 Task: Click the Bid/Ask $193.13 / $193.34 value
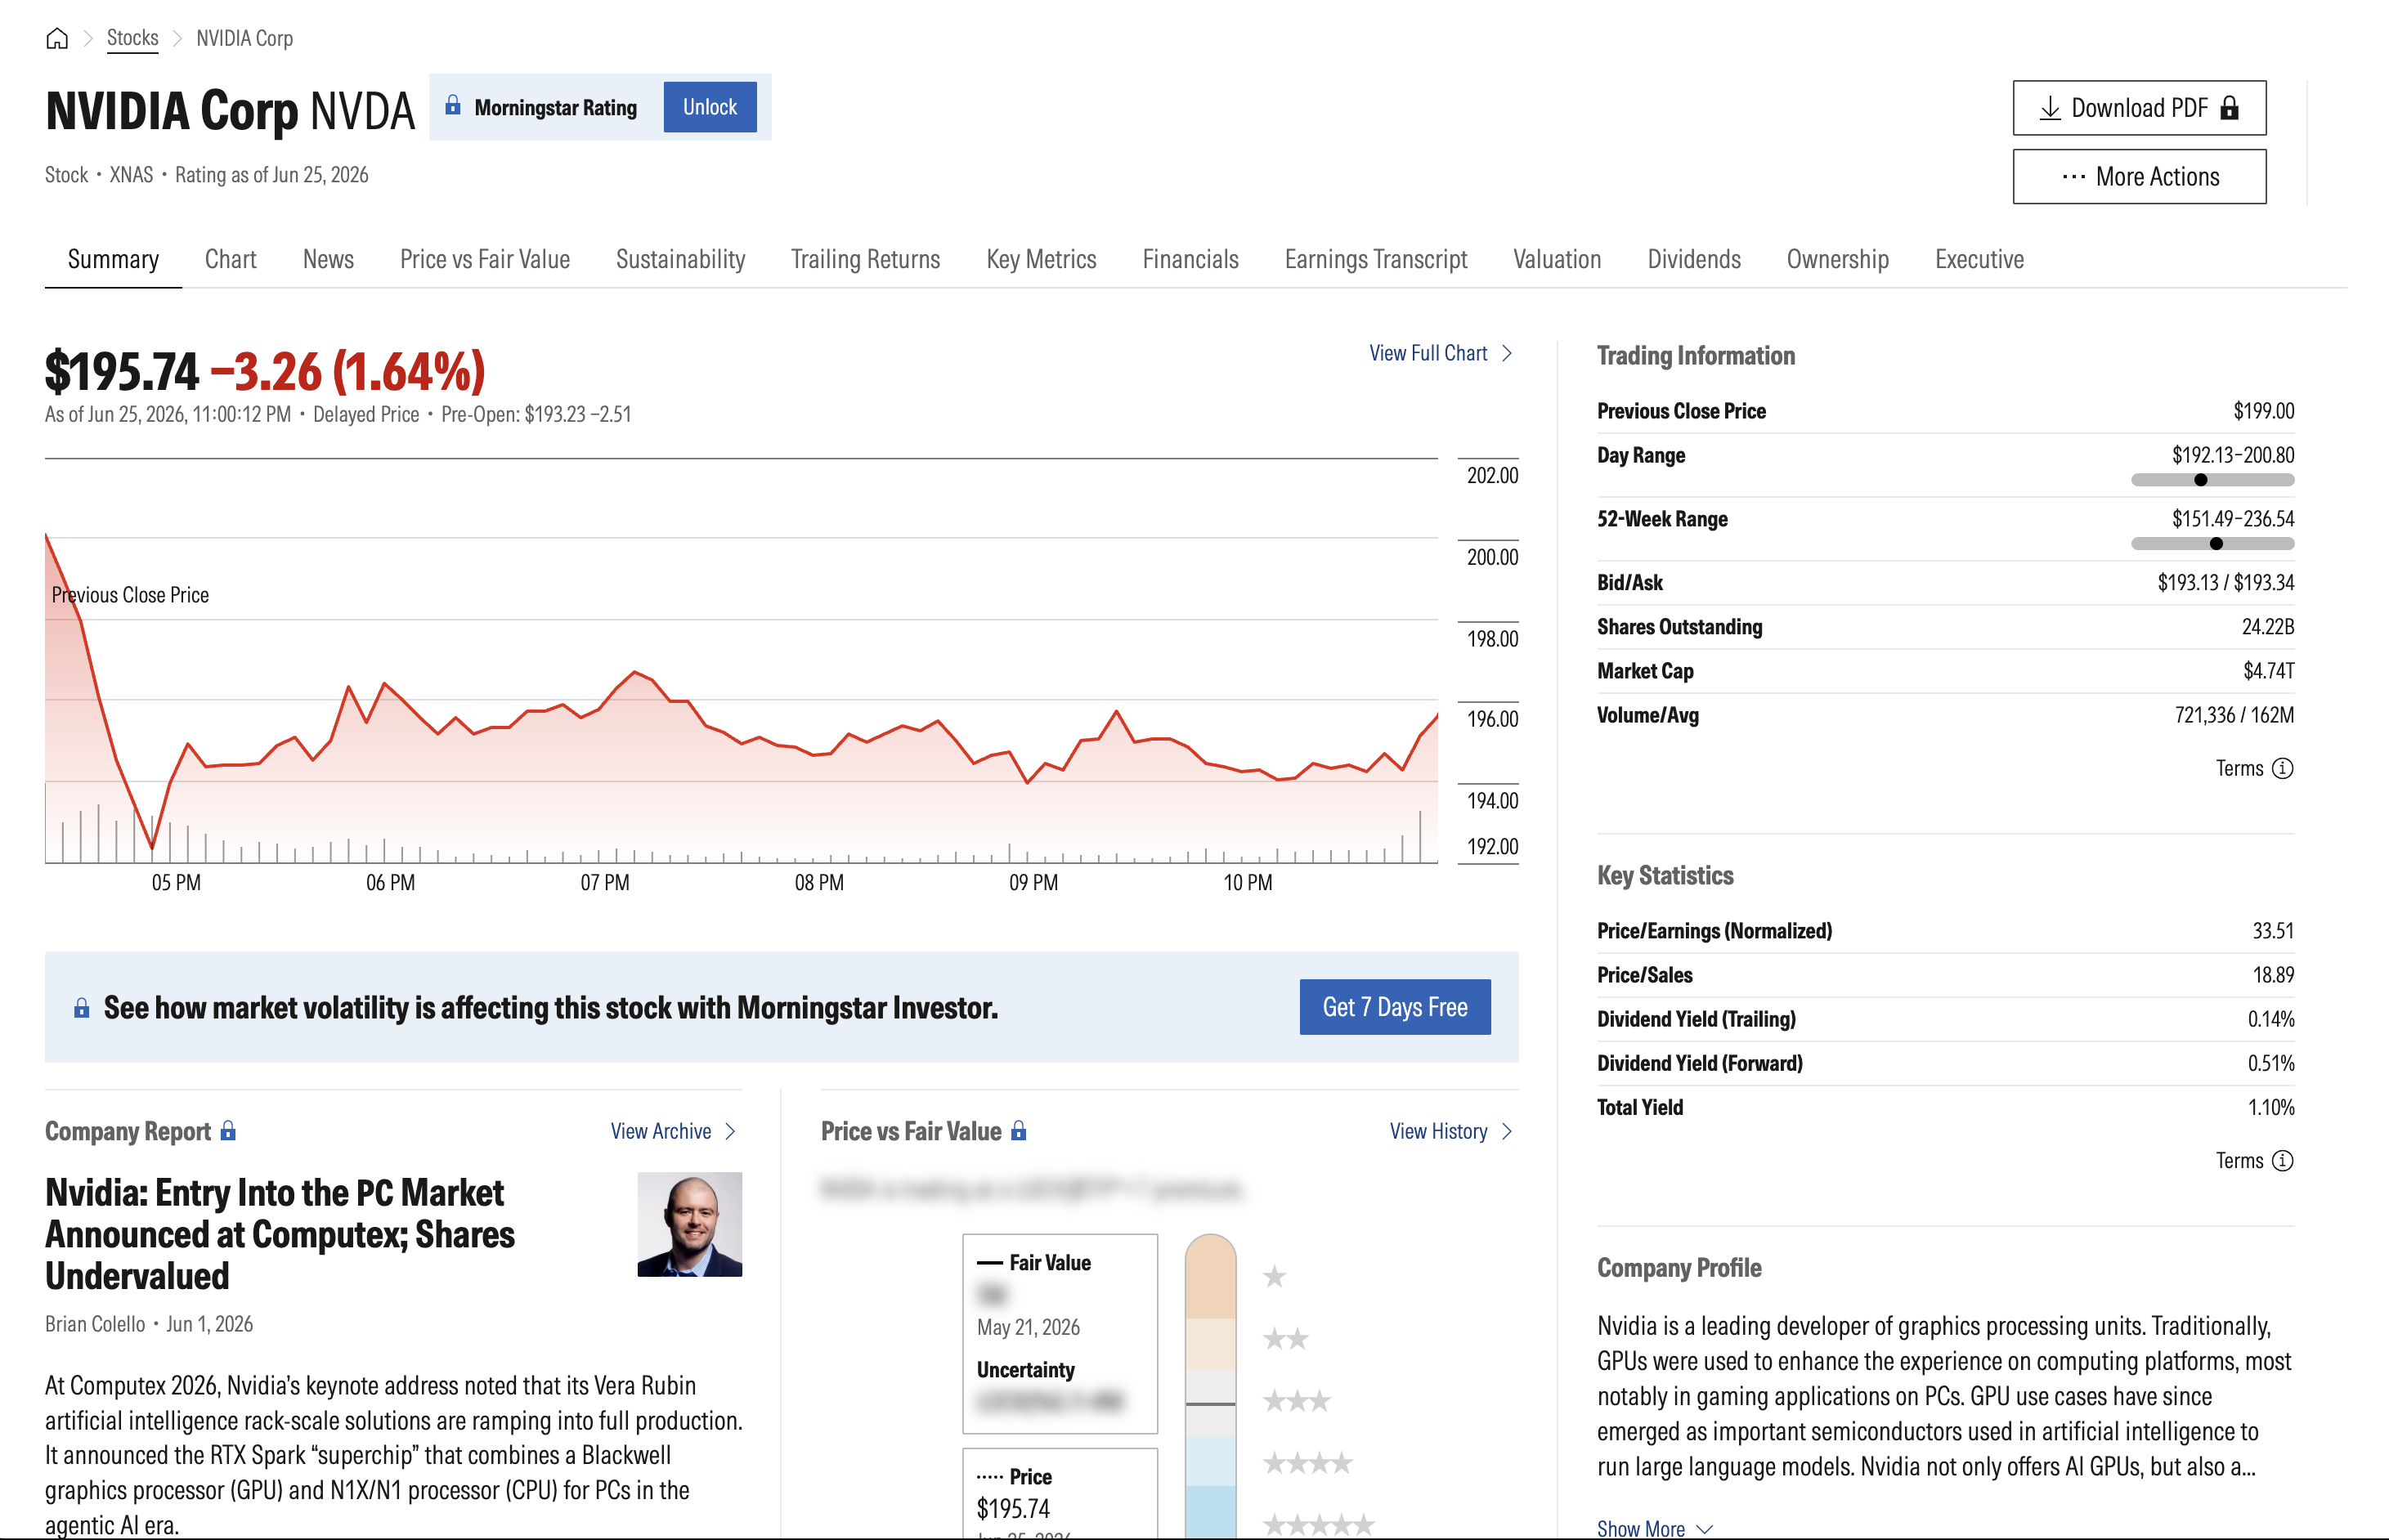click(x=2225, y=583)
